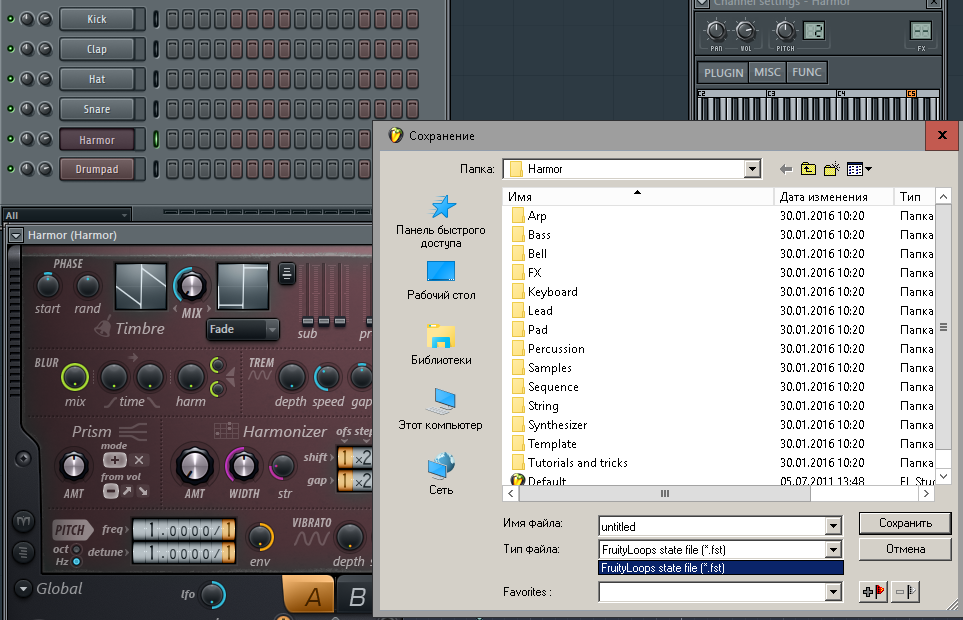
Task: Toggle the Drumpad channel mute LED
Action: [x=10, y=169]
